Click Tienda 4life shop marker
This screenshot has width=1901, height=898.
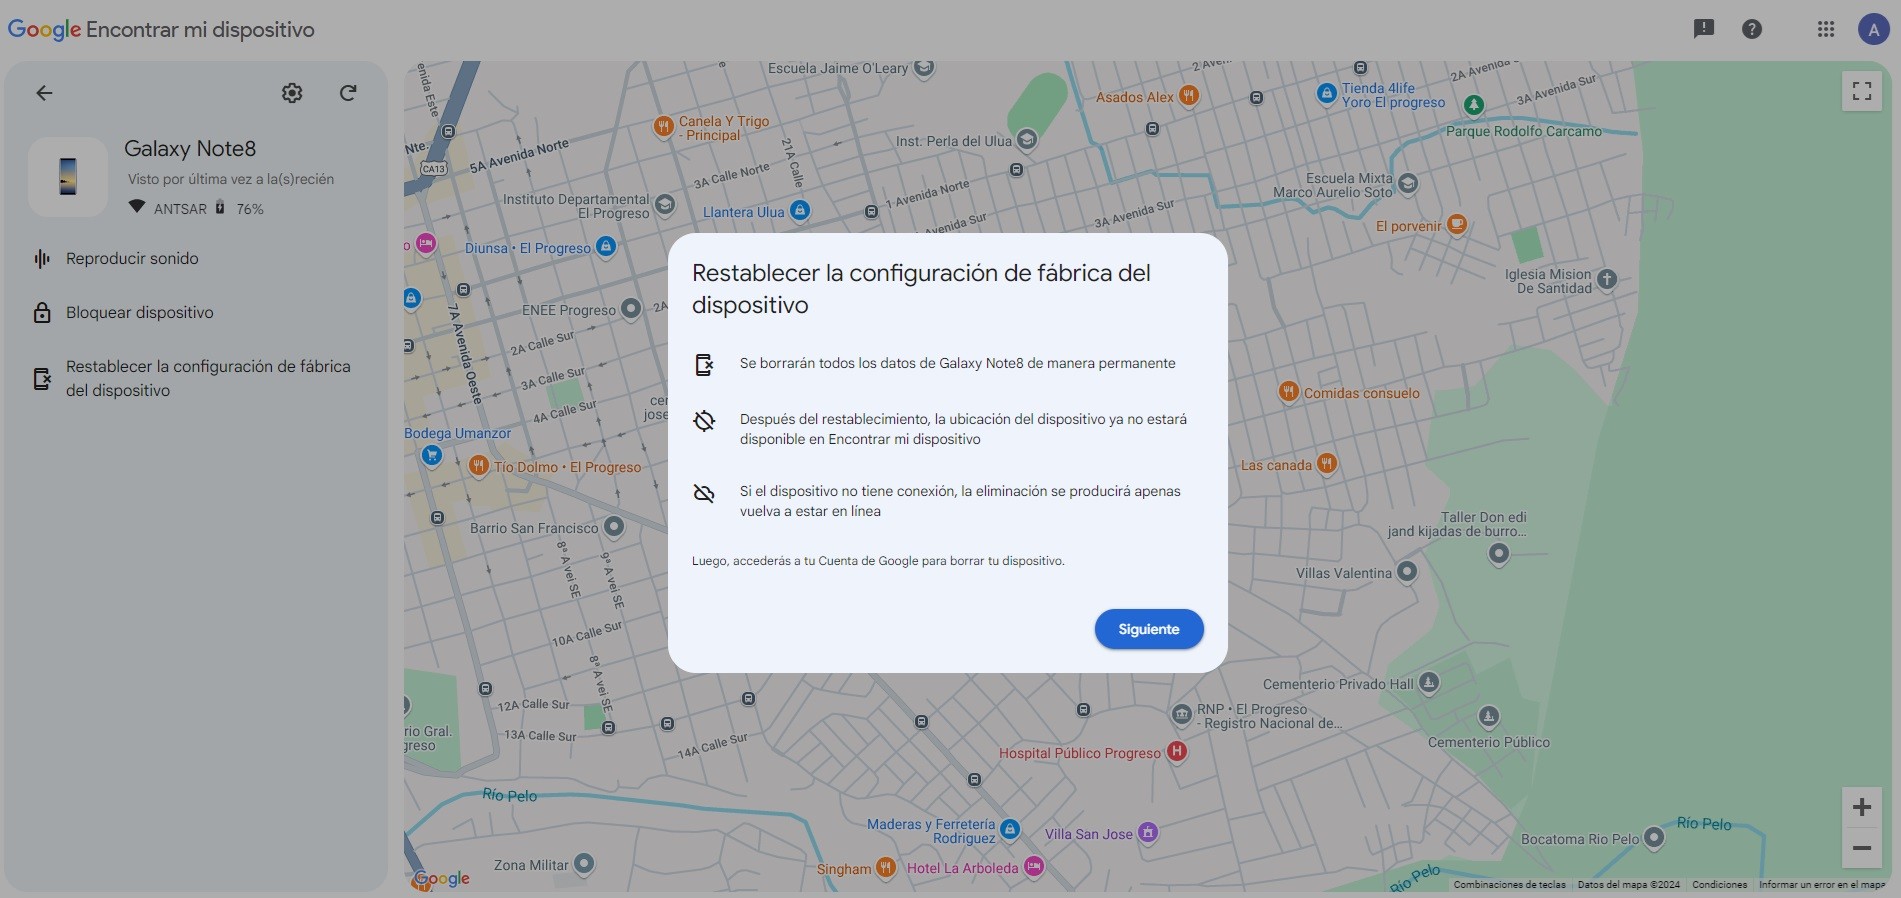pyautogui.click(x=1326, y=94)
